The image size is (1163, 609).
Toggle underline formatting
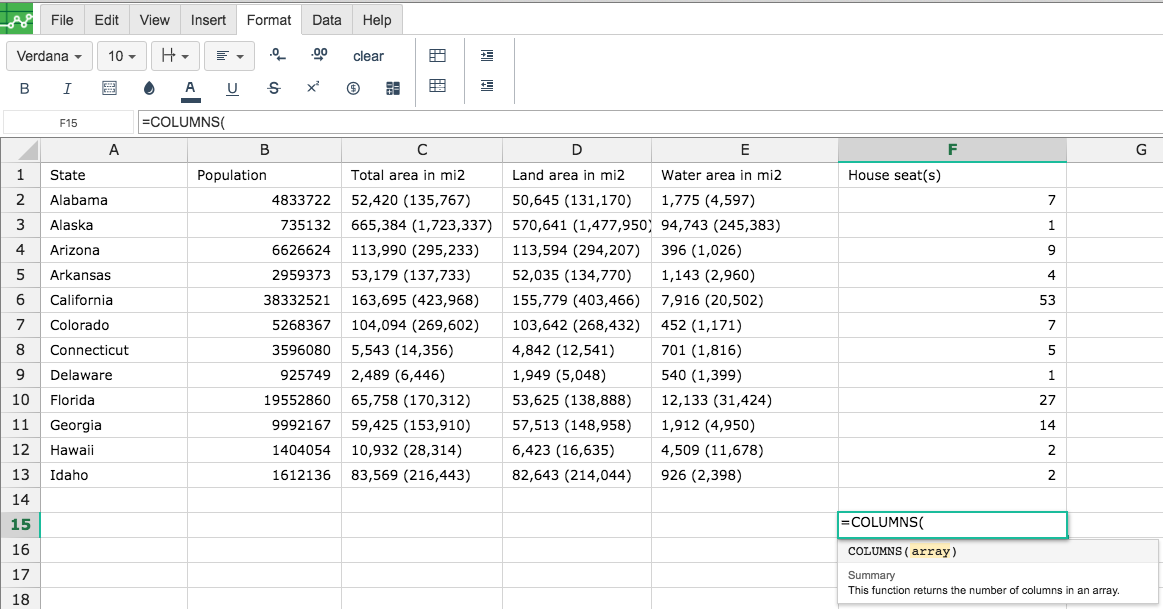[232, 88]
